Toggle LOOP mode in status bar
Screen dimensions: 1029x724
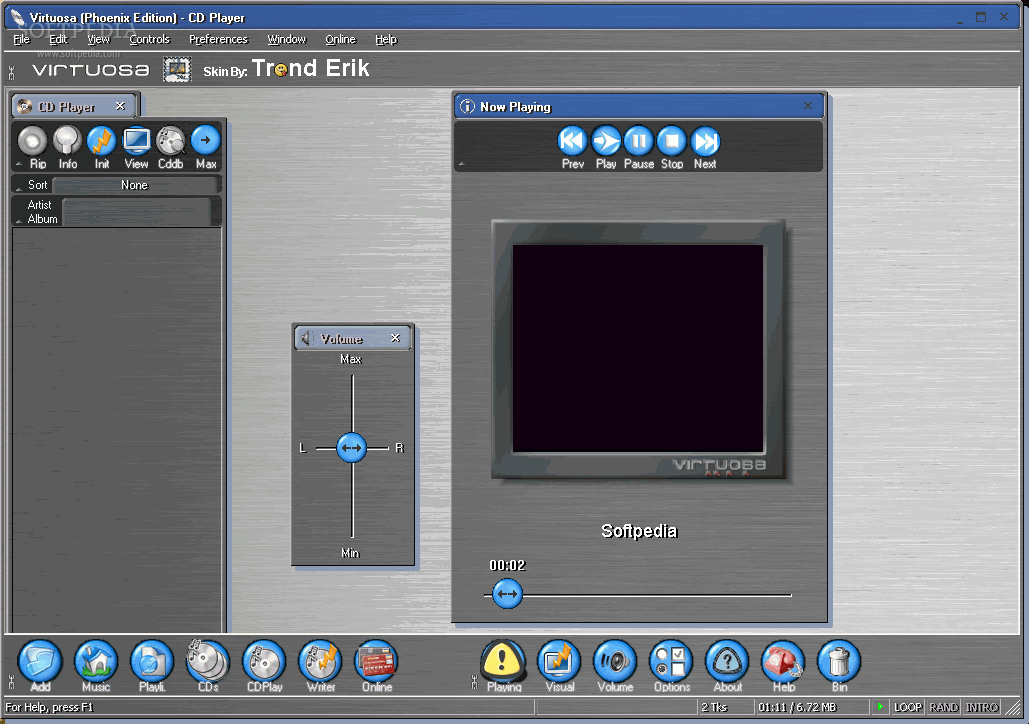tap(908, 707)
